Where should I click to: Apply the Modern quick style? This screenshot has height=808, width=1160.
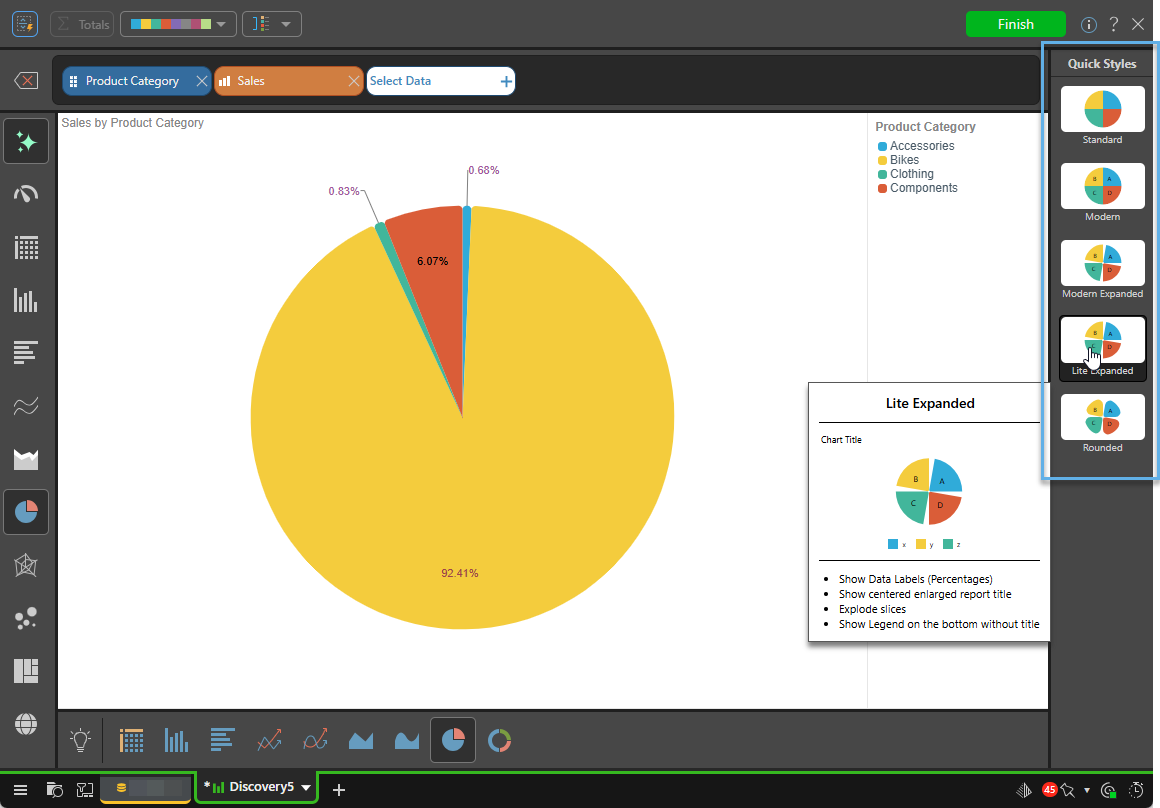point(1102,186)
